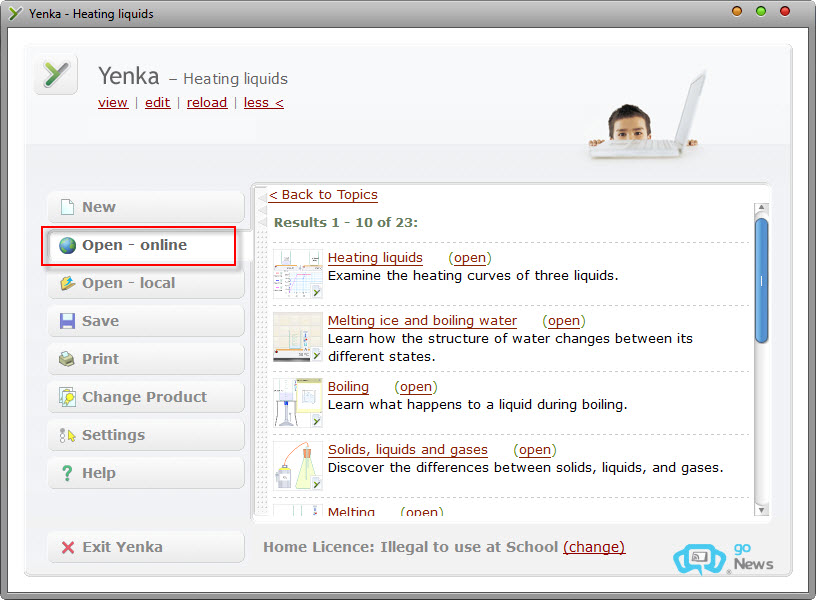Image resolution: width=816 pixels, height=600 pixels.
Task: Click the change licence link
Action: click(594, 547)
